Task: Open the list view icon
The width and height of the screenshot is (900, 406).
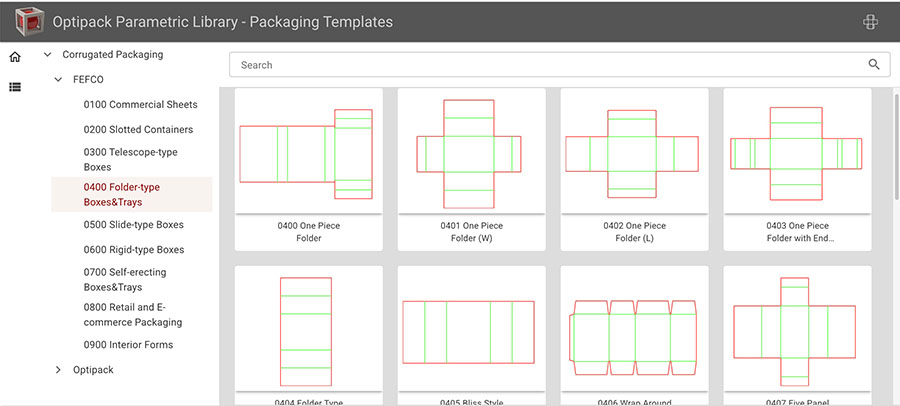Action: 15,87
